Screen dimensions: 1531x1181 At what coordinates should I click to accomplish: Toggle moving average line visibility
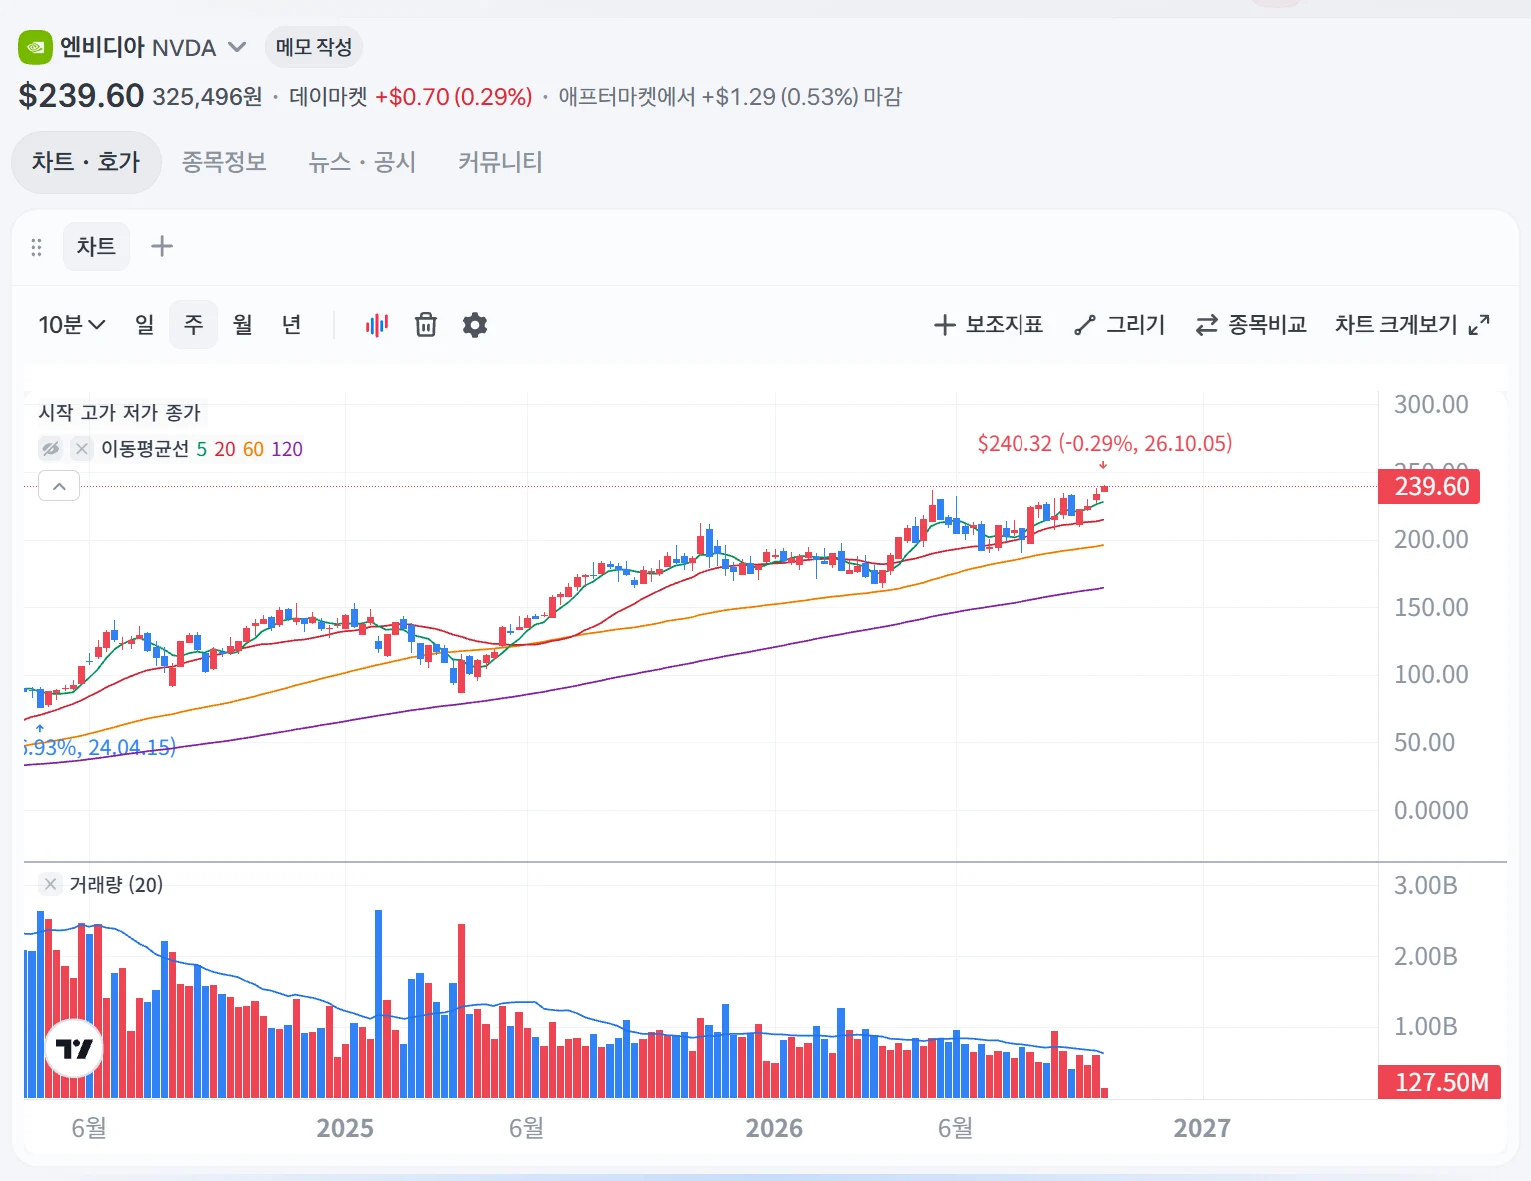51,449
